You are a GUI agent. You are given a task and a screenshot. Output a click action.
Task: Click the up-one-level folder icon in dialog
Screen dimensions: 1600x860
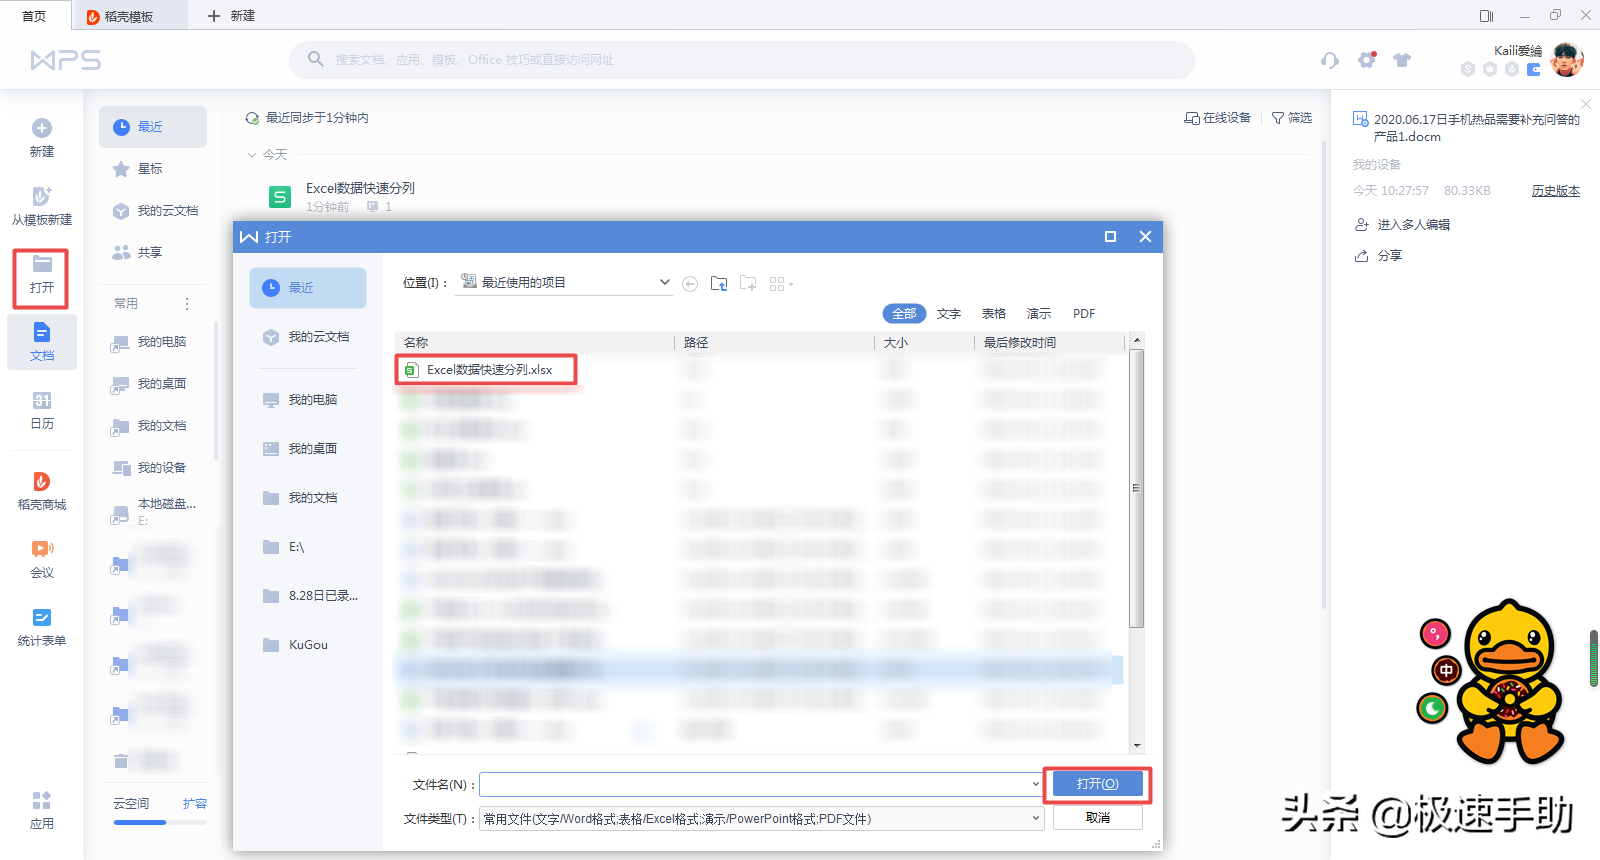719,284
